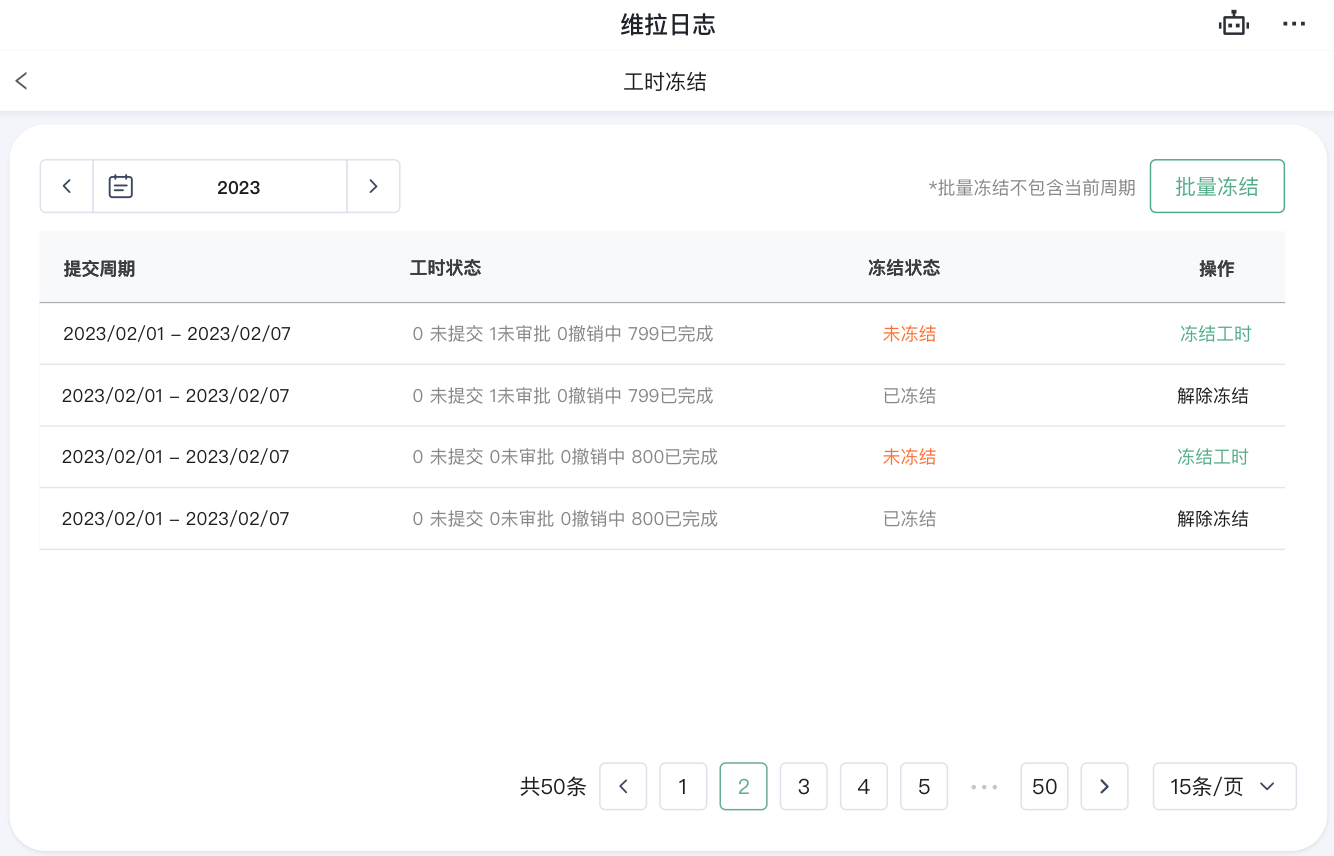Jump to last page 50
Viewport: 1334px width, 856px height.
point(1044,786)
